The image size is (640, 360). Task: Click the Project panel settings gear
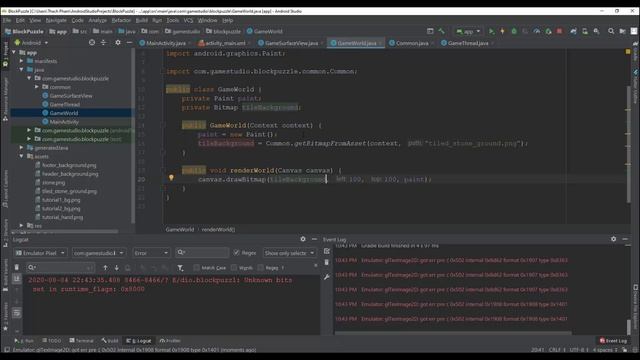118,42
